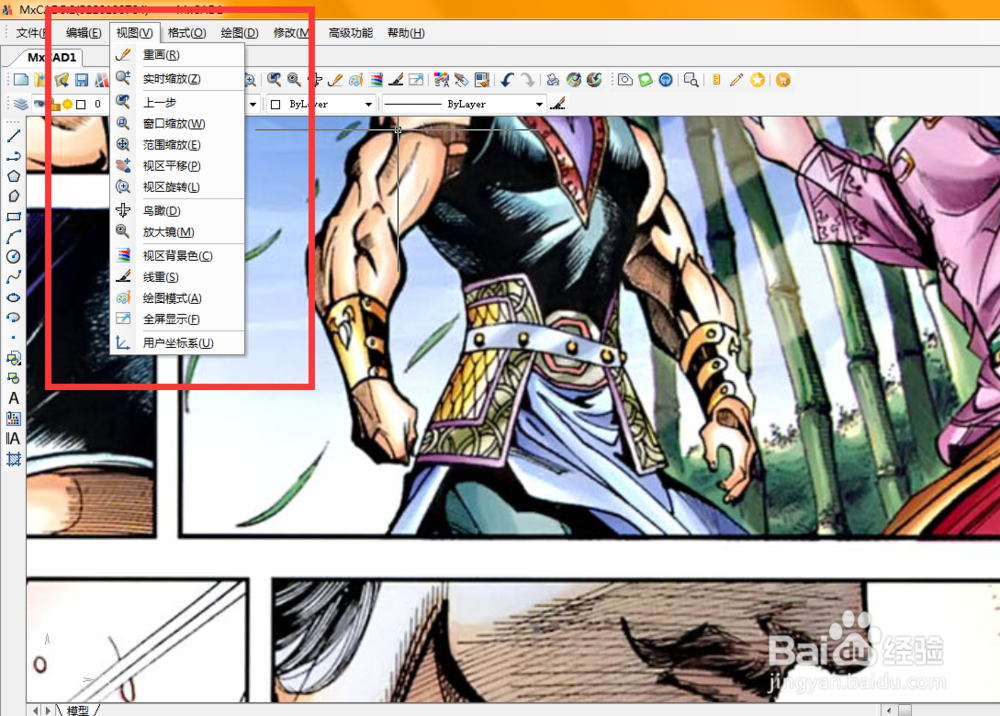Screen dimensions: 1000x716
Task: Choose 范围缩放(E) menu entry
Action: tap(177, 145)
